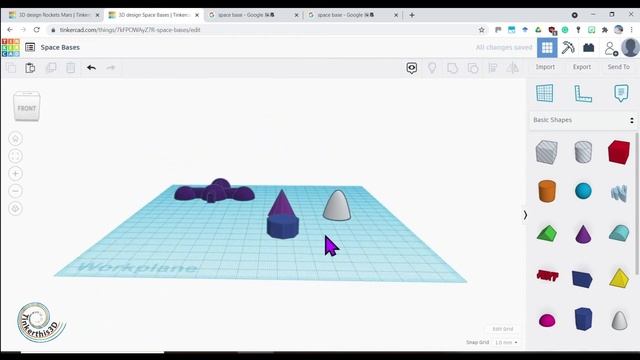Click the Home view button

[16, 139]
